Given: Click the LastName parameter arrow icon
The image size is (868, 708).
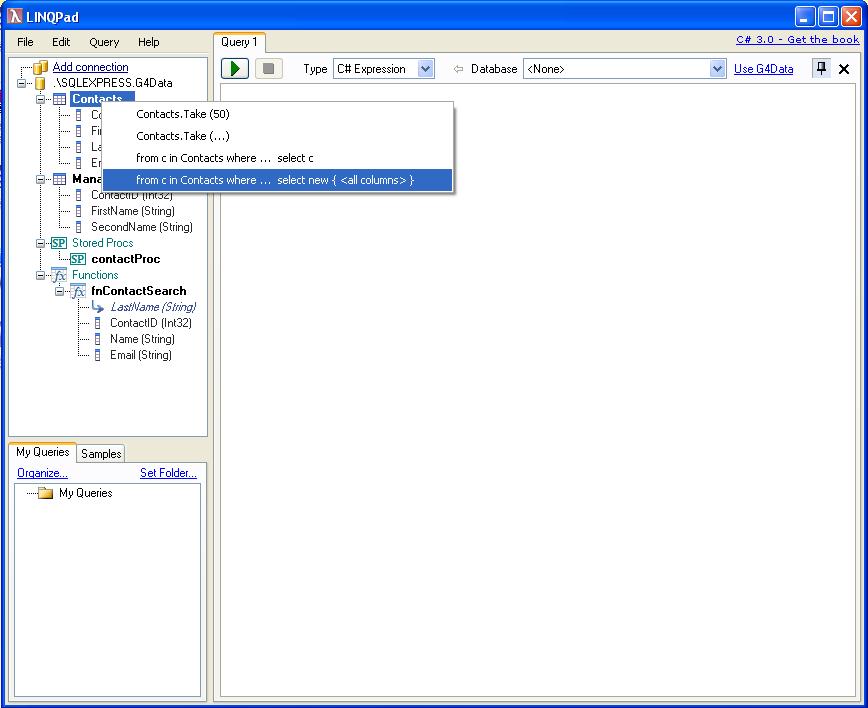Looking at the screenshot, I should click(98, 307).
